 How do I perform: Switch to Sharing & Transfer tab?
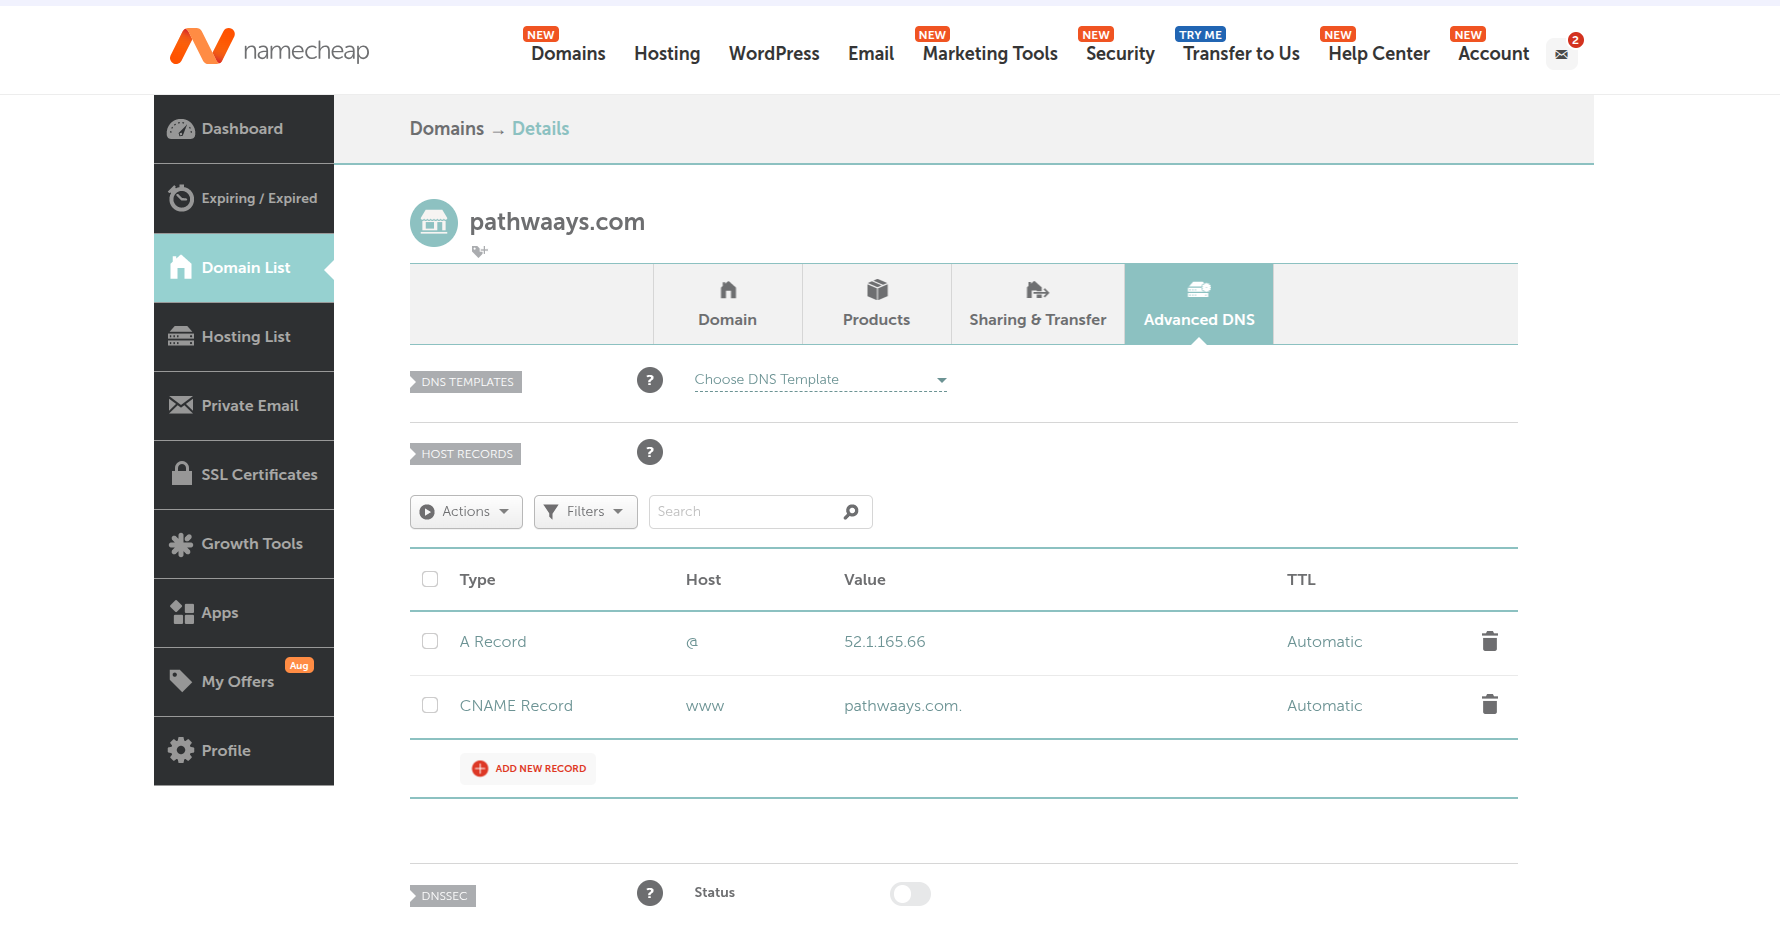(x=1038, y=304)
